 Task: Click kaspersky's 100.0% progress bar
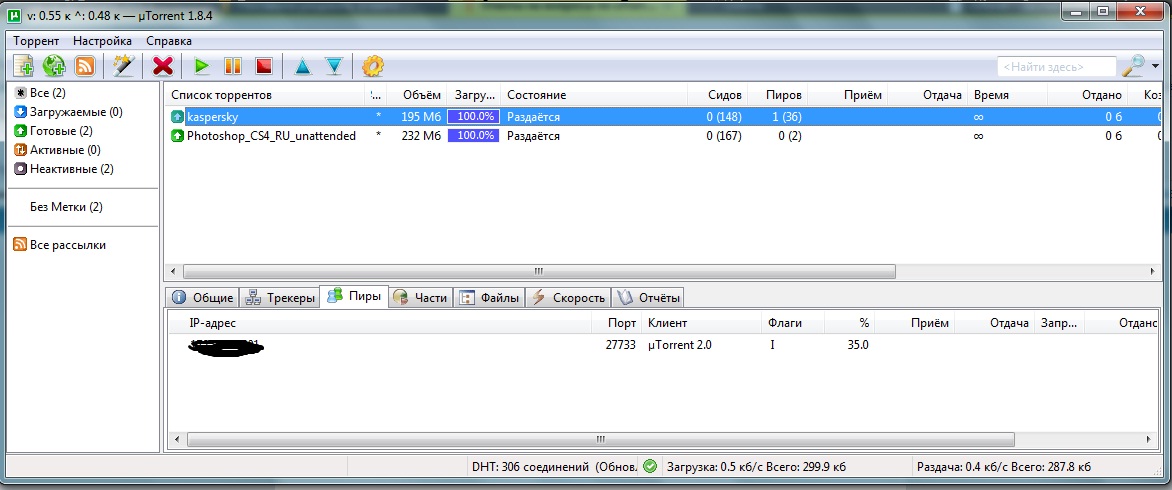pyautogui.click(x=473, y=117)
